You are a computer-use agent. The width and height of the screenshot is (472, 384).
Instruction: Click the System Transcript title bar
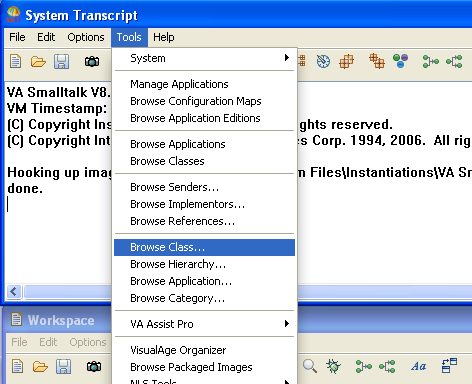pos(236,15)
